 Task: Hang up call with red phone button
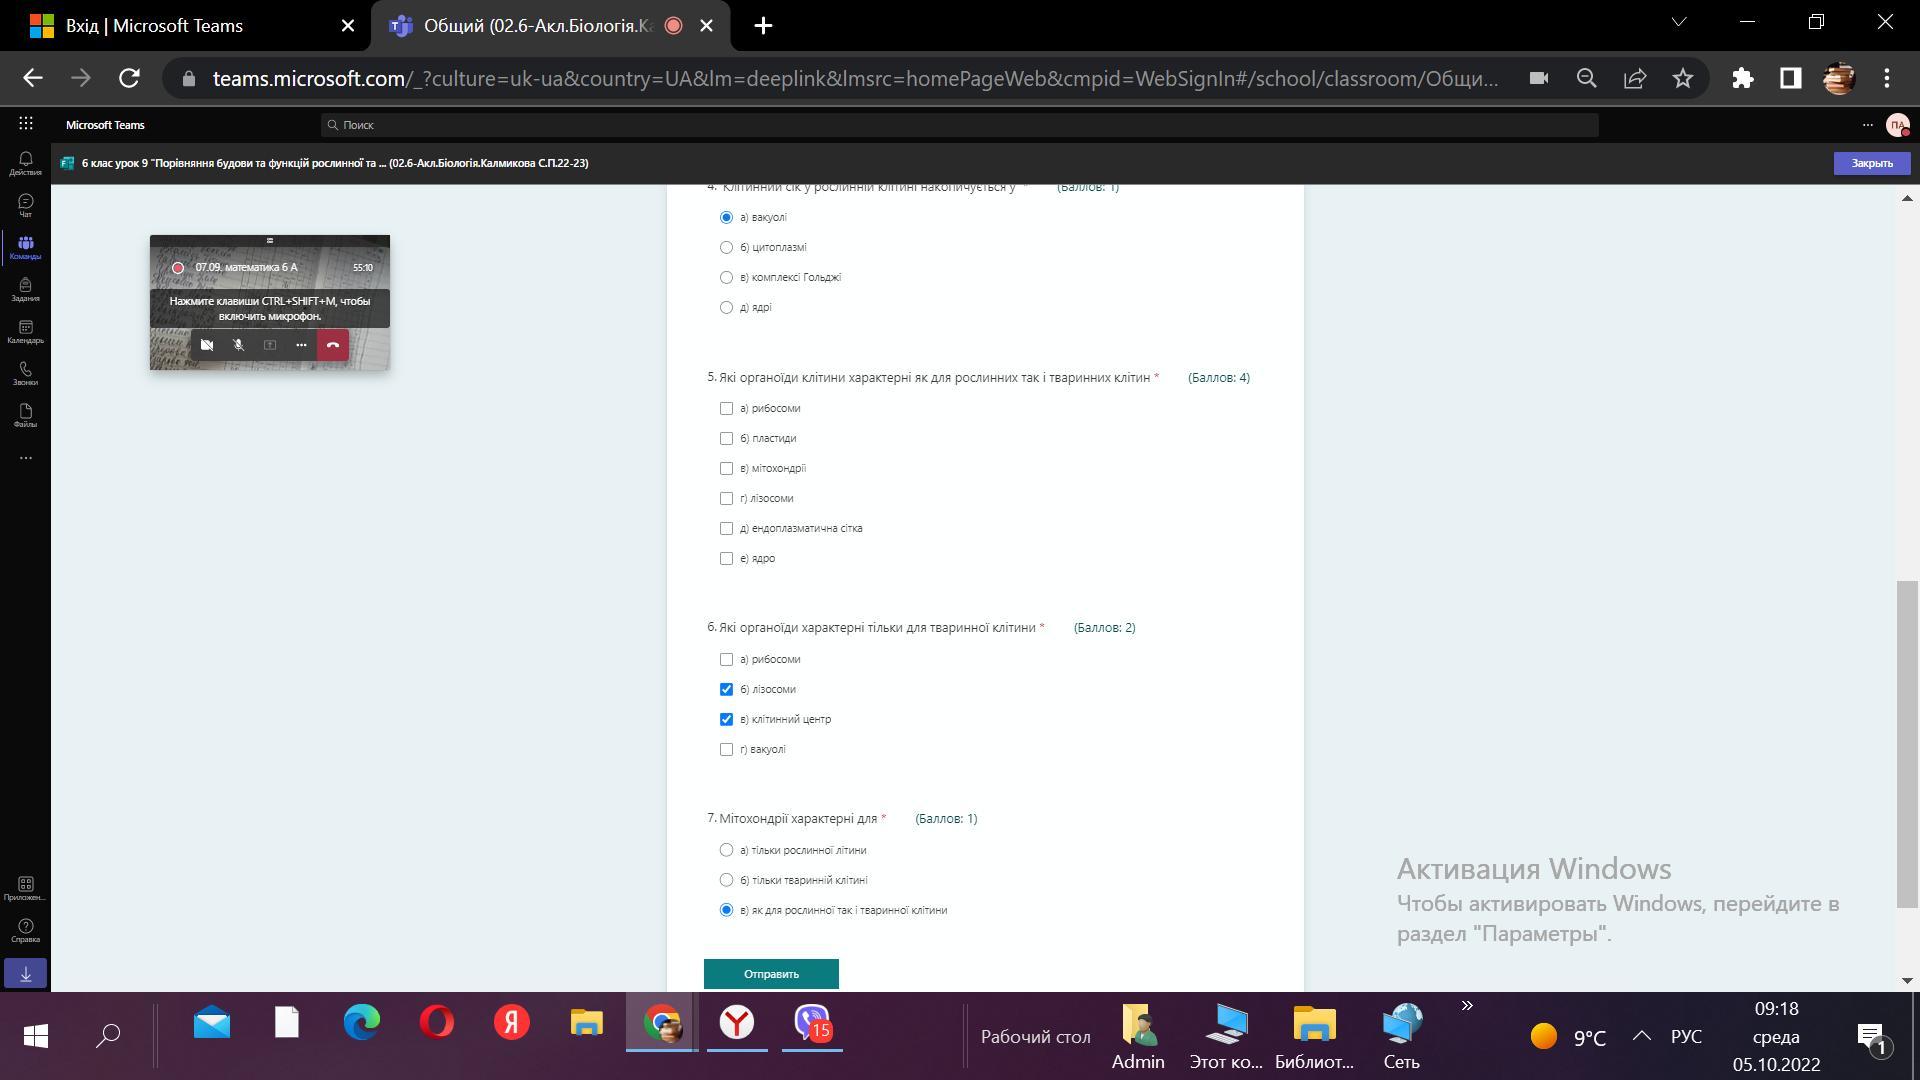click(333, 345)
